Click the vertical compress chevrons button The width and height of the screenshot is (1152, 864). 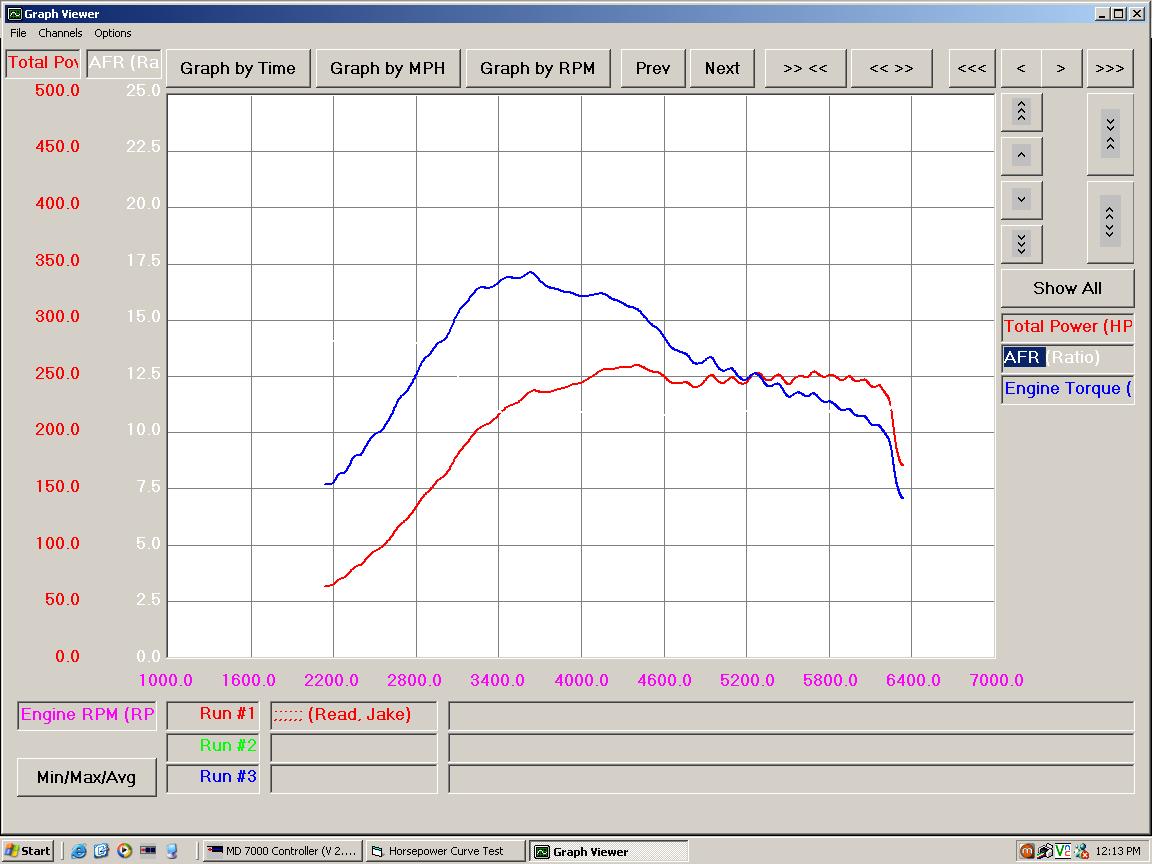(1110, 134)
